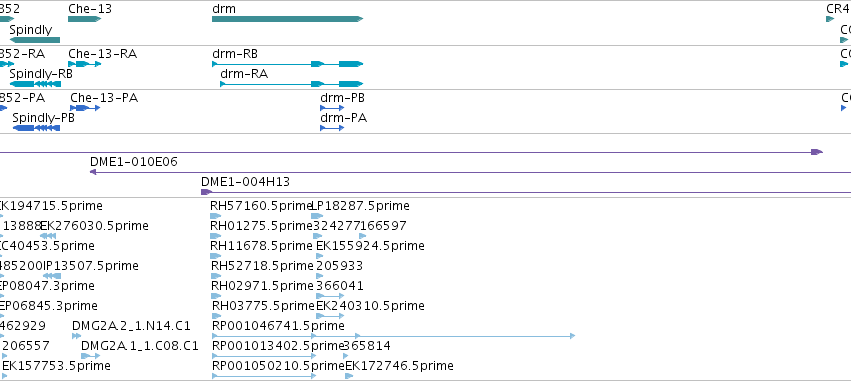Select the DME1-010E06 clone label

(x=134, y=162)
